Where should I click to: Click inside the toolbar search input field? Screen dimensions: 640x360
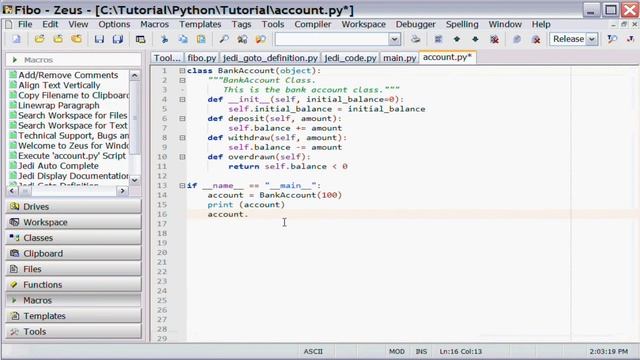click(x=332, y=39)
